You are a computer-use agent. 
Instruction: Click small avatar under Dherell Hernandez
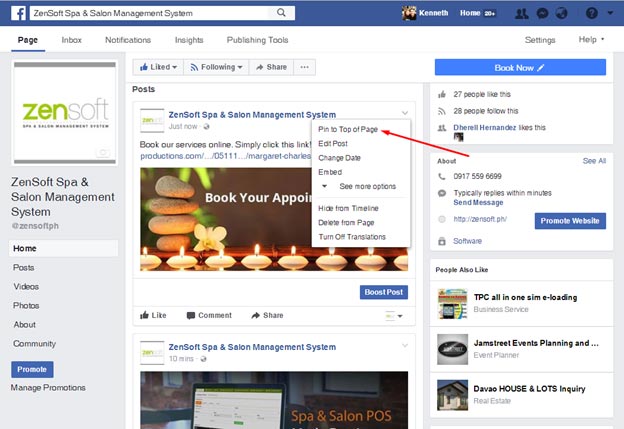pyautogui.click(x=458, y=137)
